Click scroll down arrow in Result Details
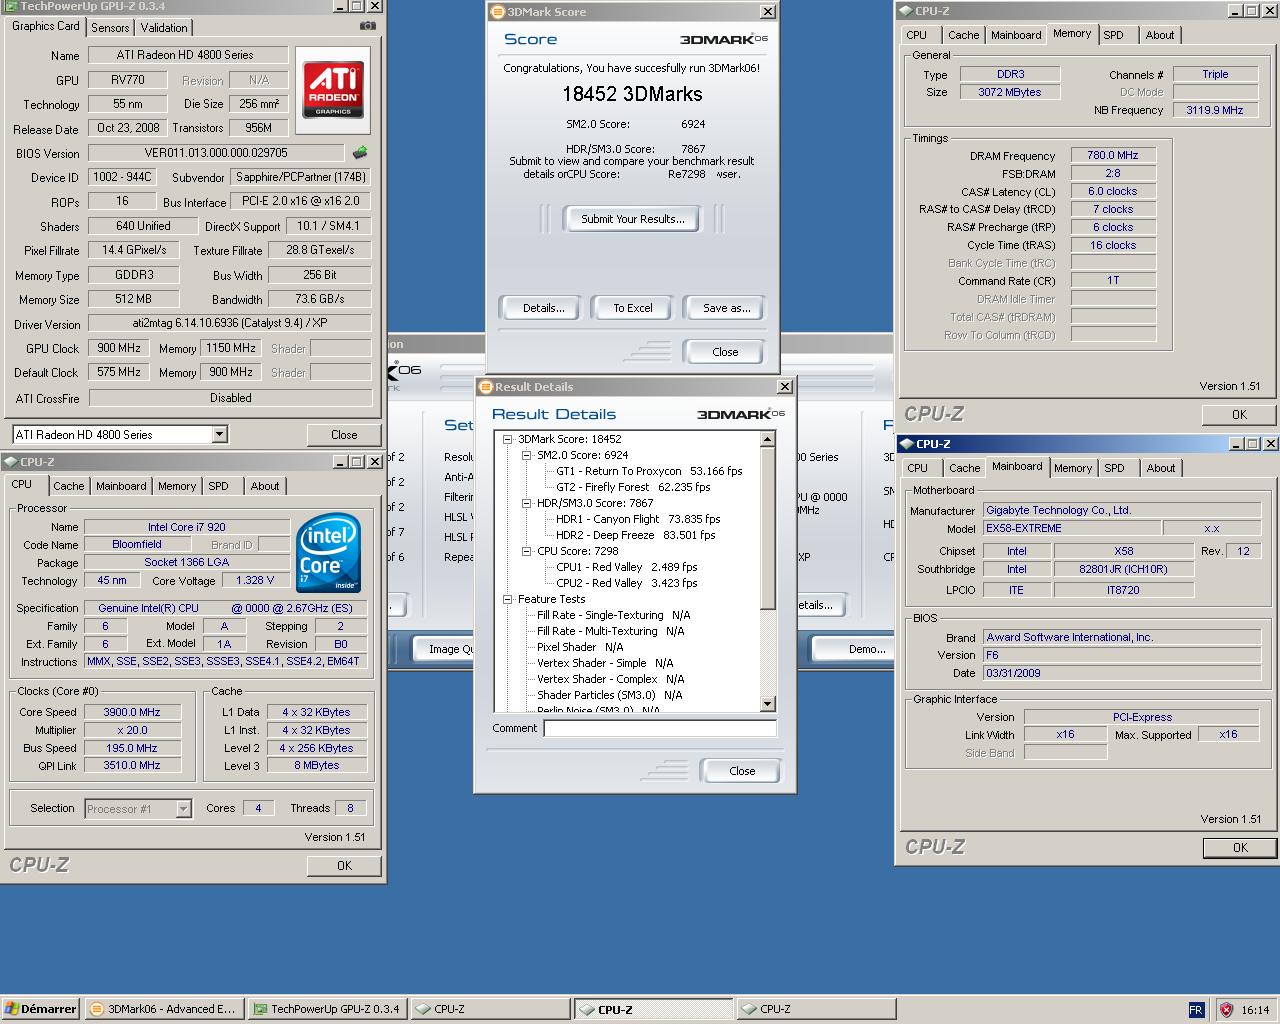Image resolution: width=1280 pixels, height=1024 pixels. (x=768, y=704)
